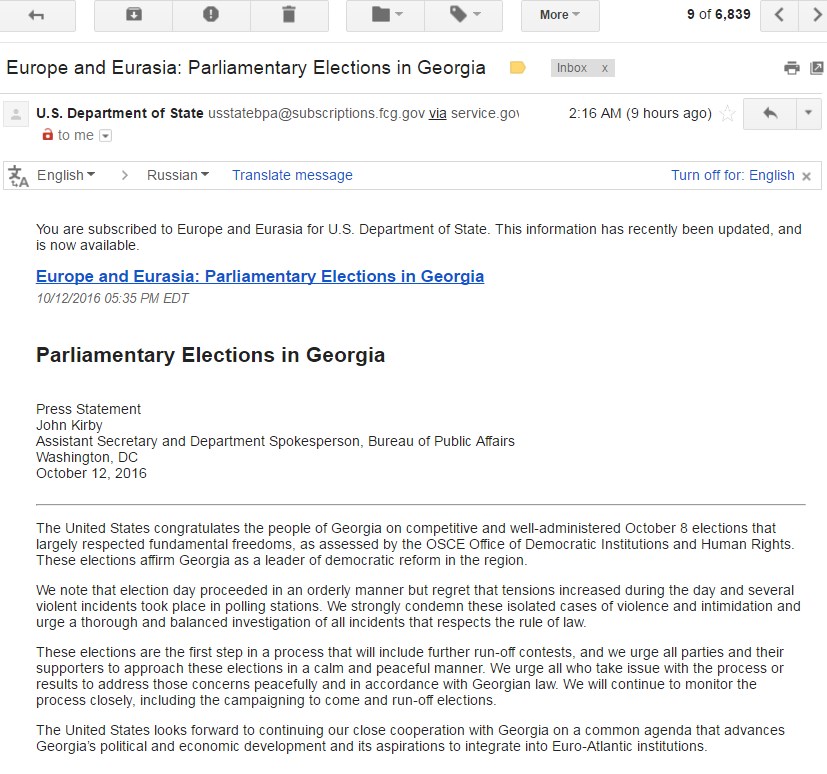
Task: Report spam using the exclamation icon
Action: 211,15
